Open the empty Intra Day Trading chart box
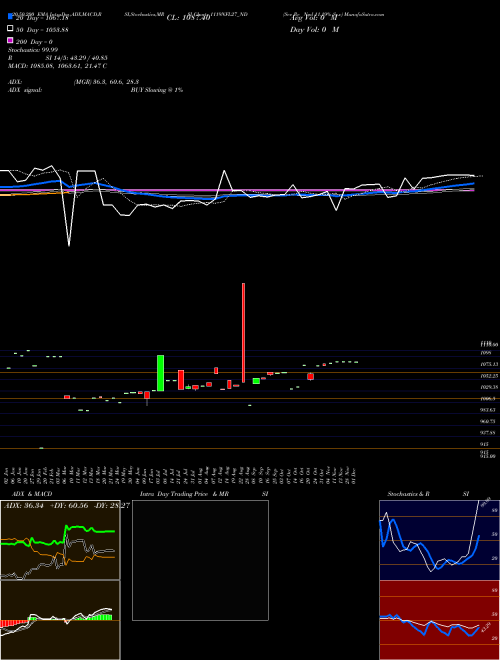Viewport: 500px width, 660px height. 200,560
